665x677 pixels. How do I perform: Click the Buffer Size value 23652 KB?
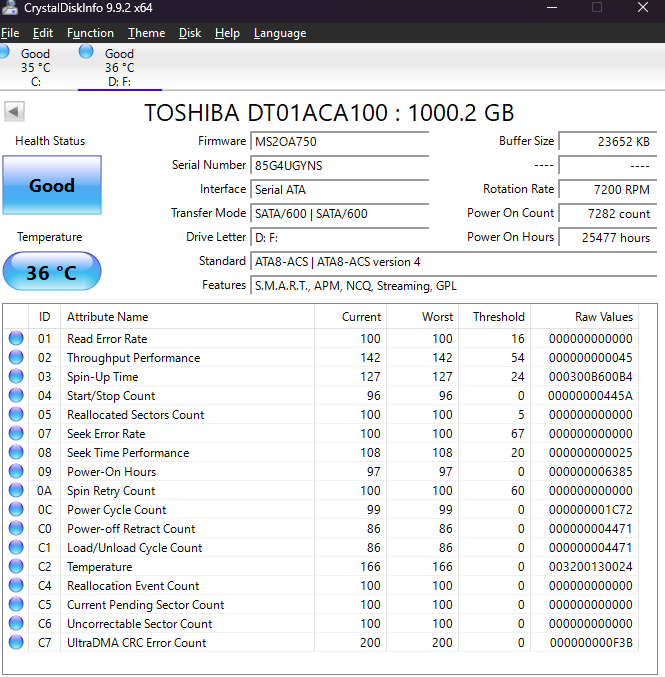pyautogui.click(x=608, y=142)
